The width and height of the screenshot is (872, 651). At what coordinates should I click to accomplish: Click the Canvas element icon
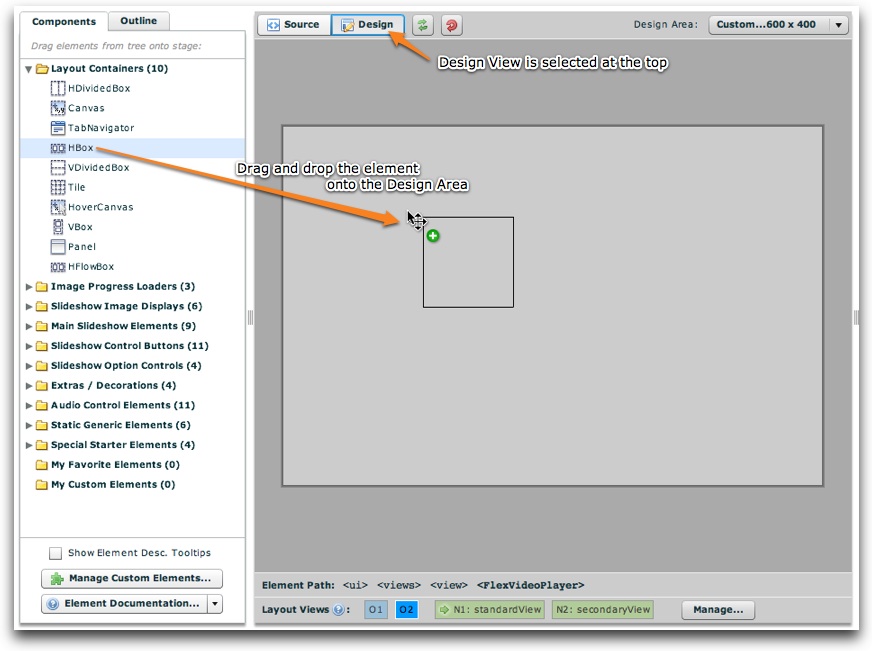(x=58, y=108)
